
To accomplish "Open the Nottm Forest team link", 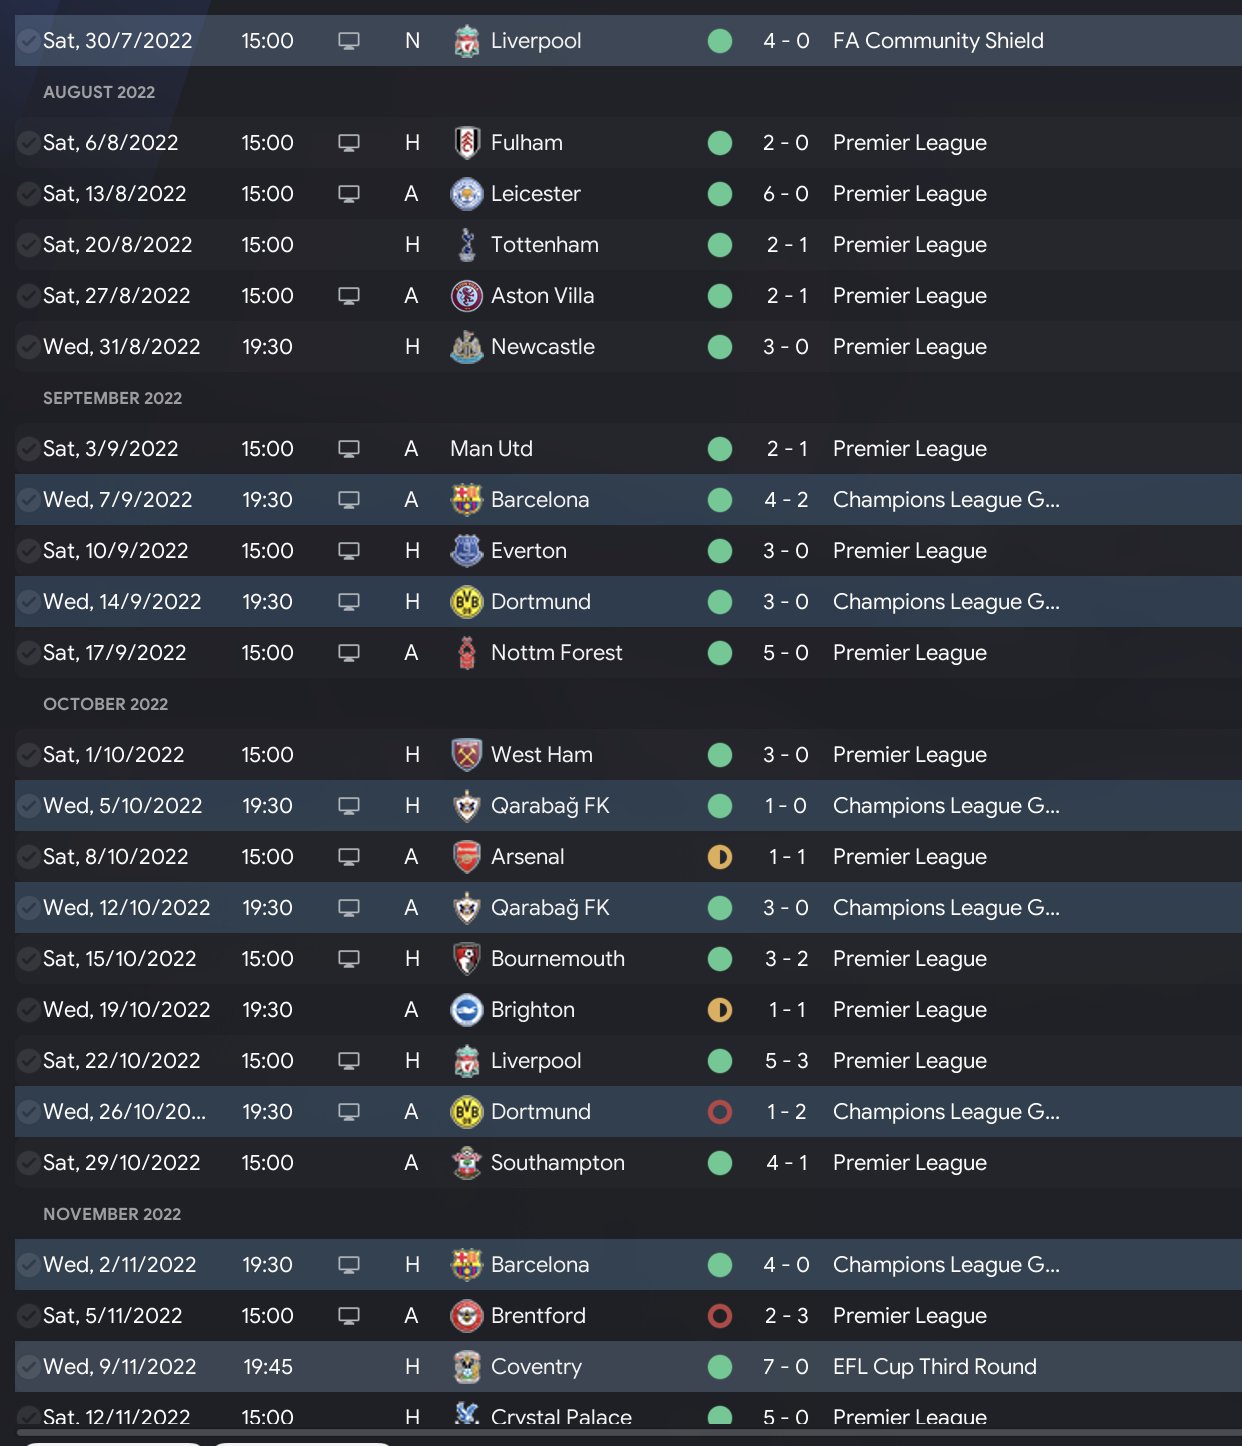I will [x=556, y=653].
